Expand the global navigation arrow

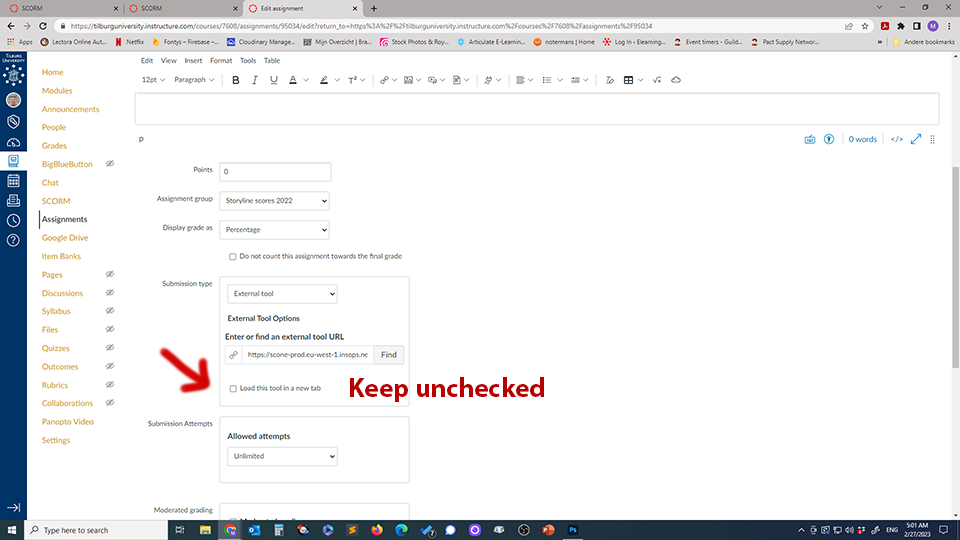point(13,508)
